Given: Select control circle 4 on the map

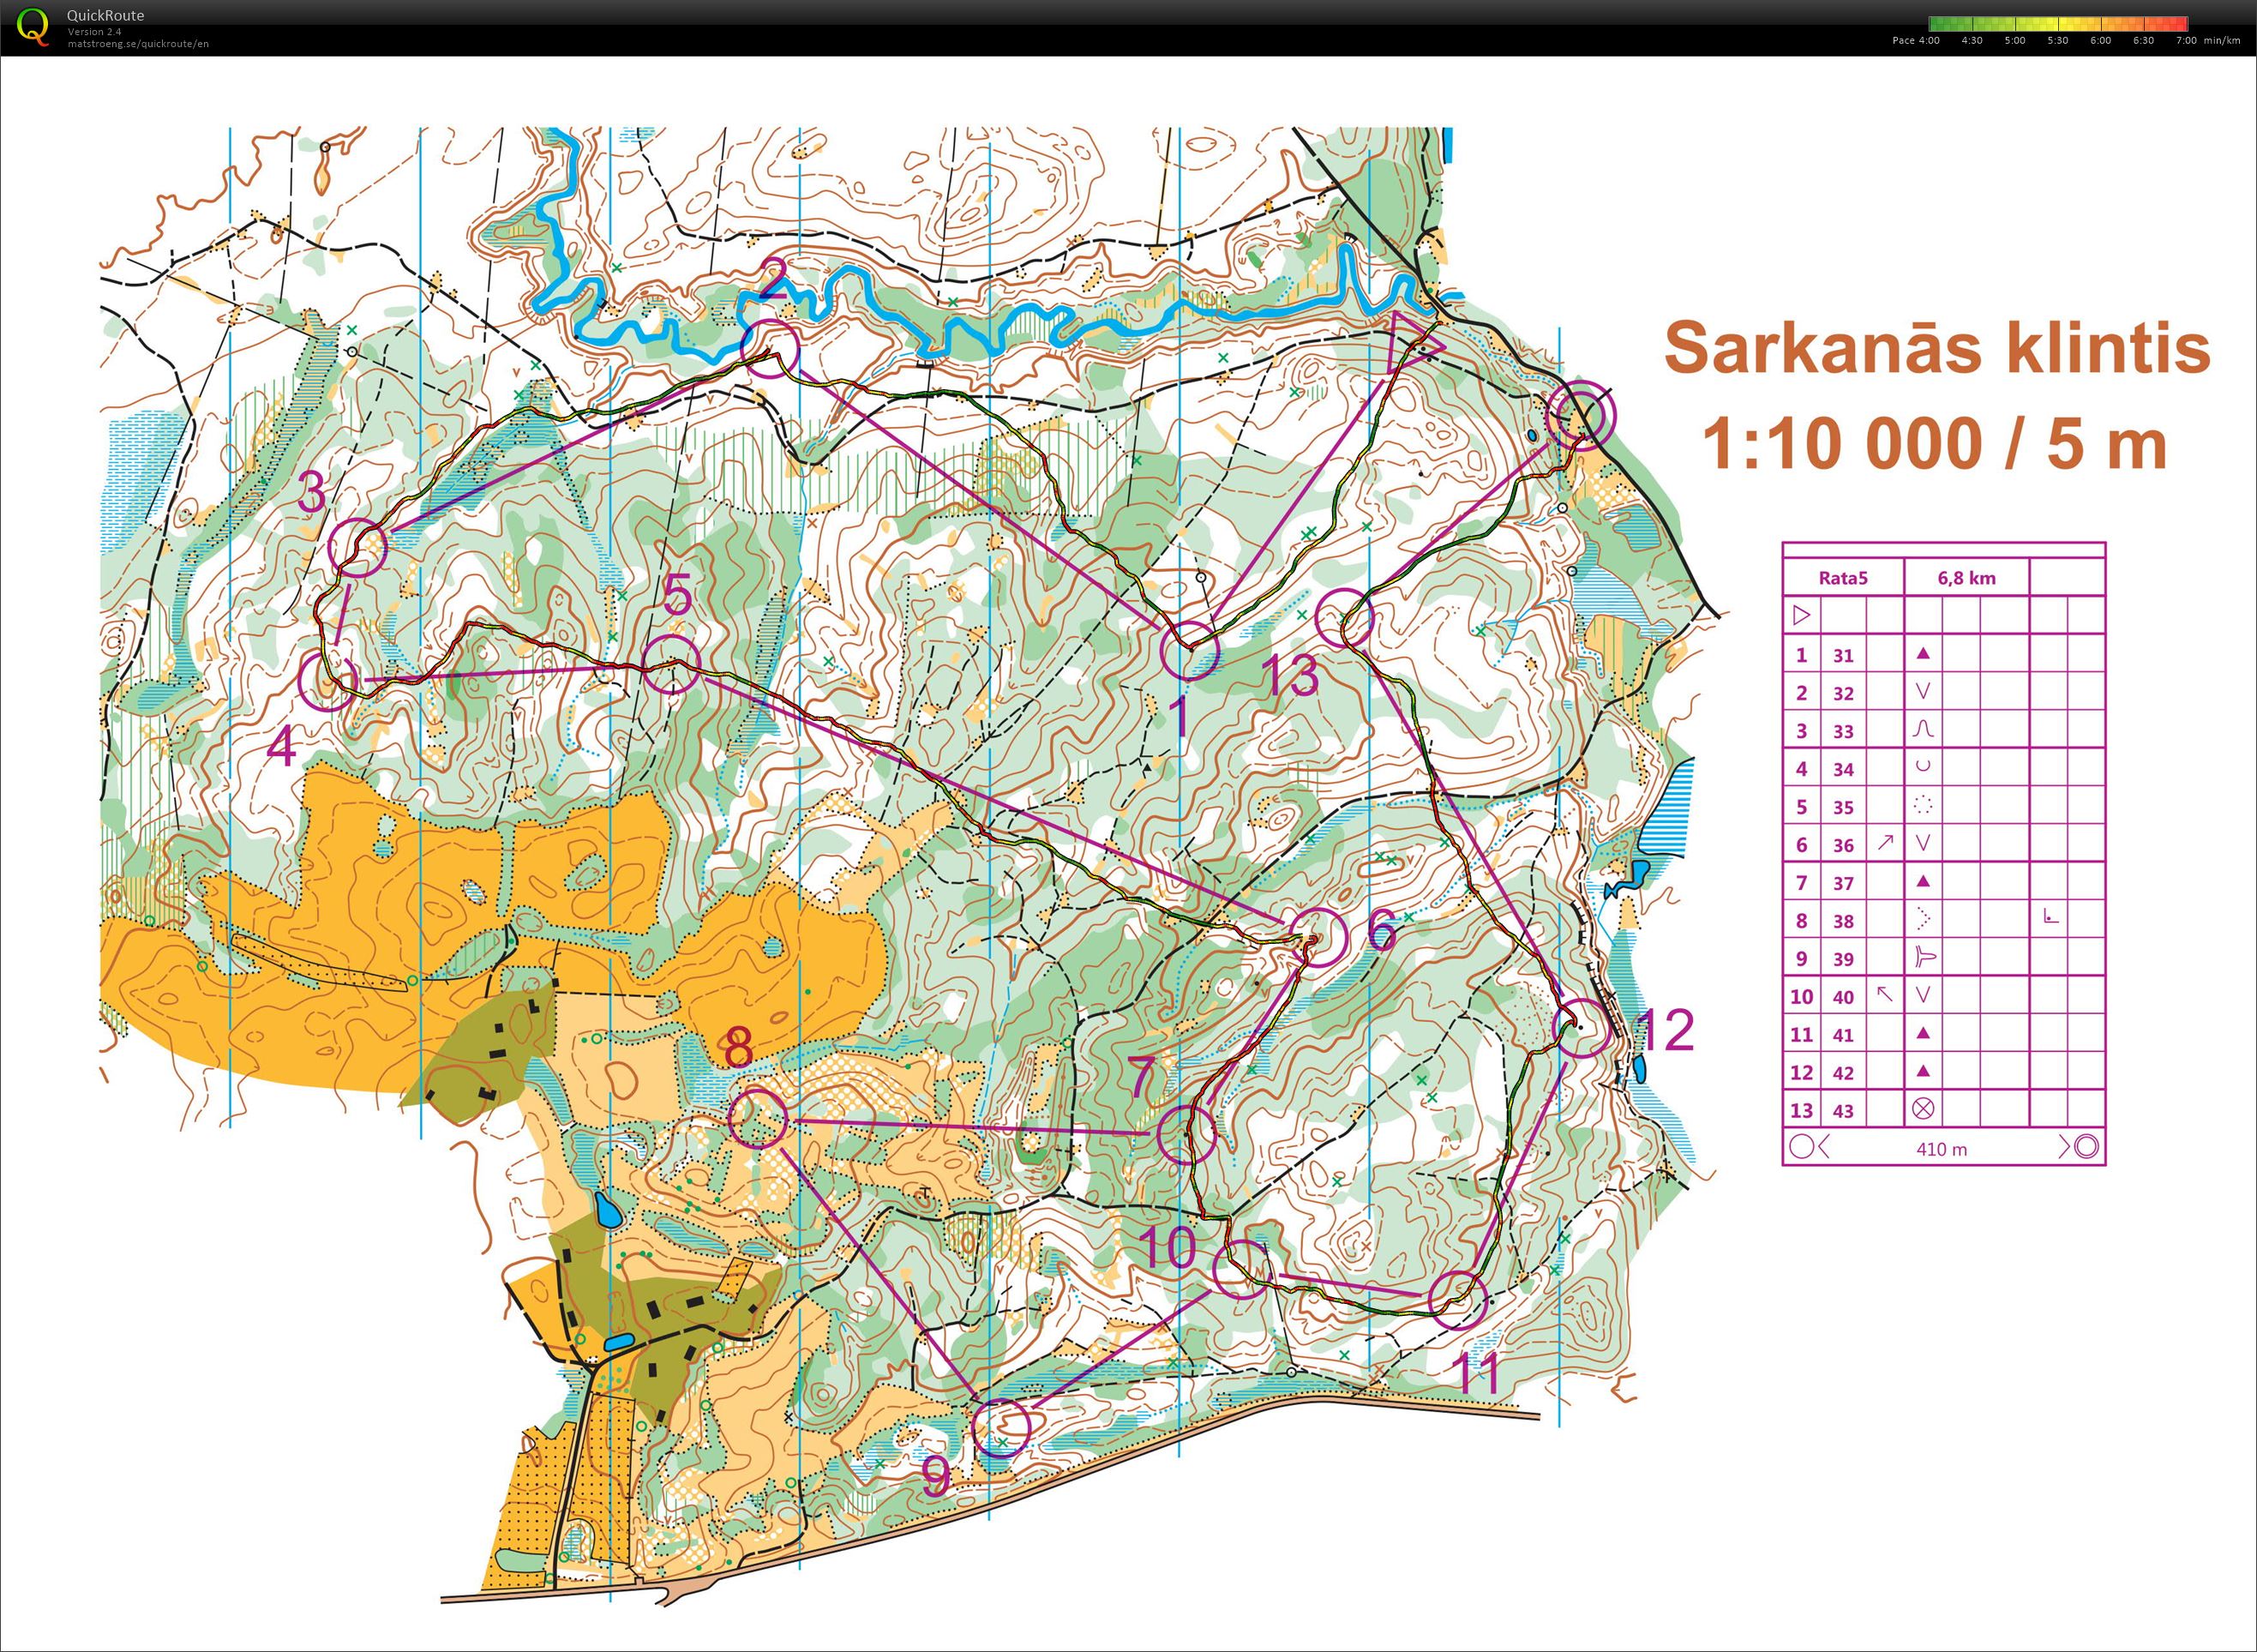Looking at the screenshot, I should pos(328,681).
